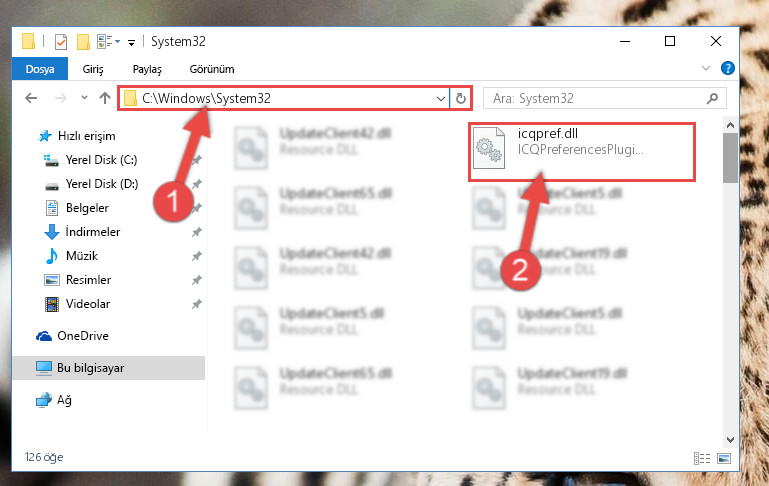The image size is (769, 486).
Task: Select the icqpref.dll file
Action: (x=582, y=152)
